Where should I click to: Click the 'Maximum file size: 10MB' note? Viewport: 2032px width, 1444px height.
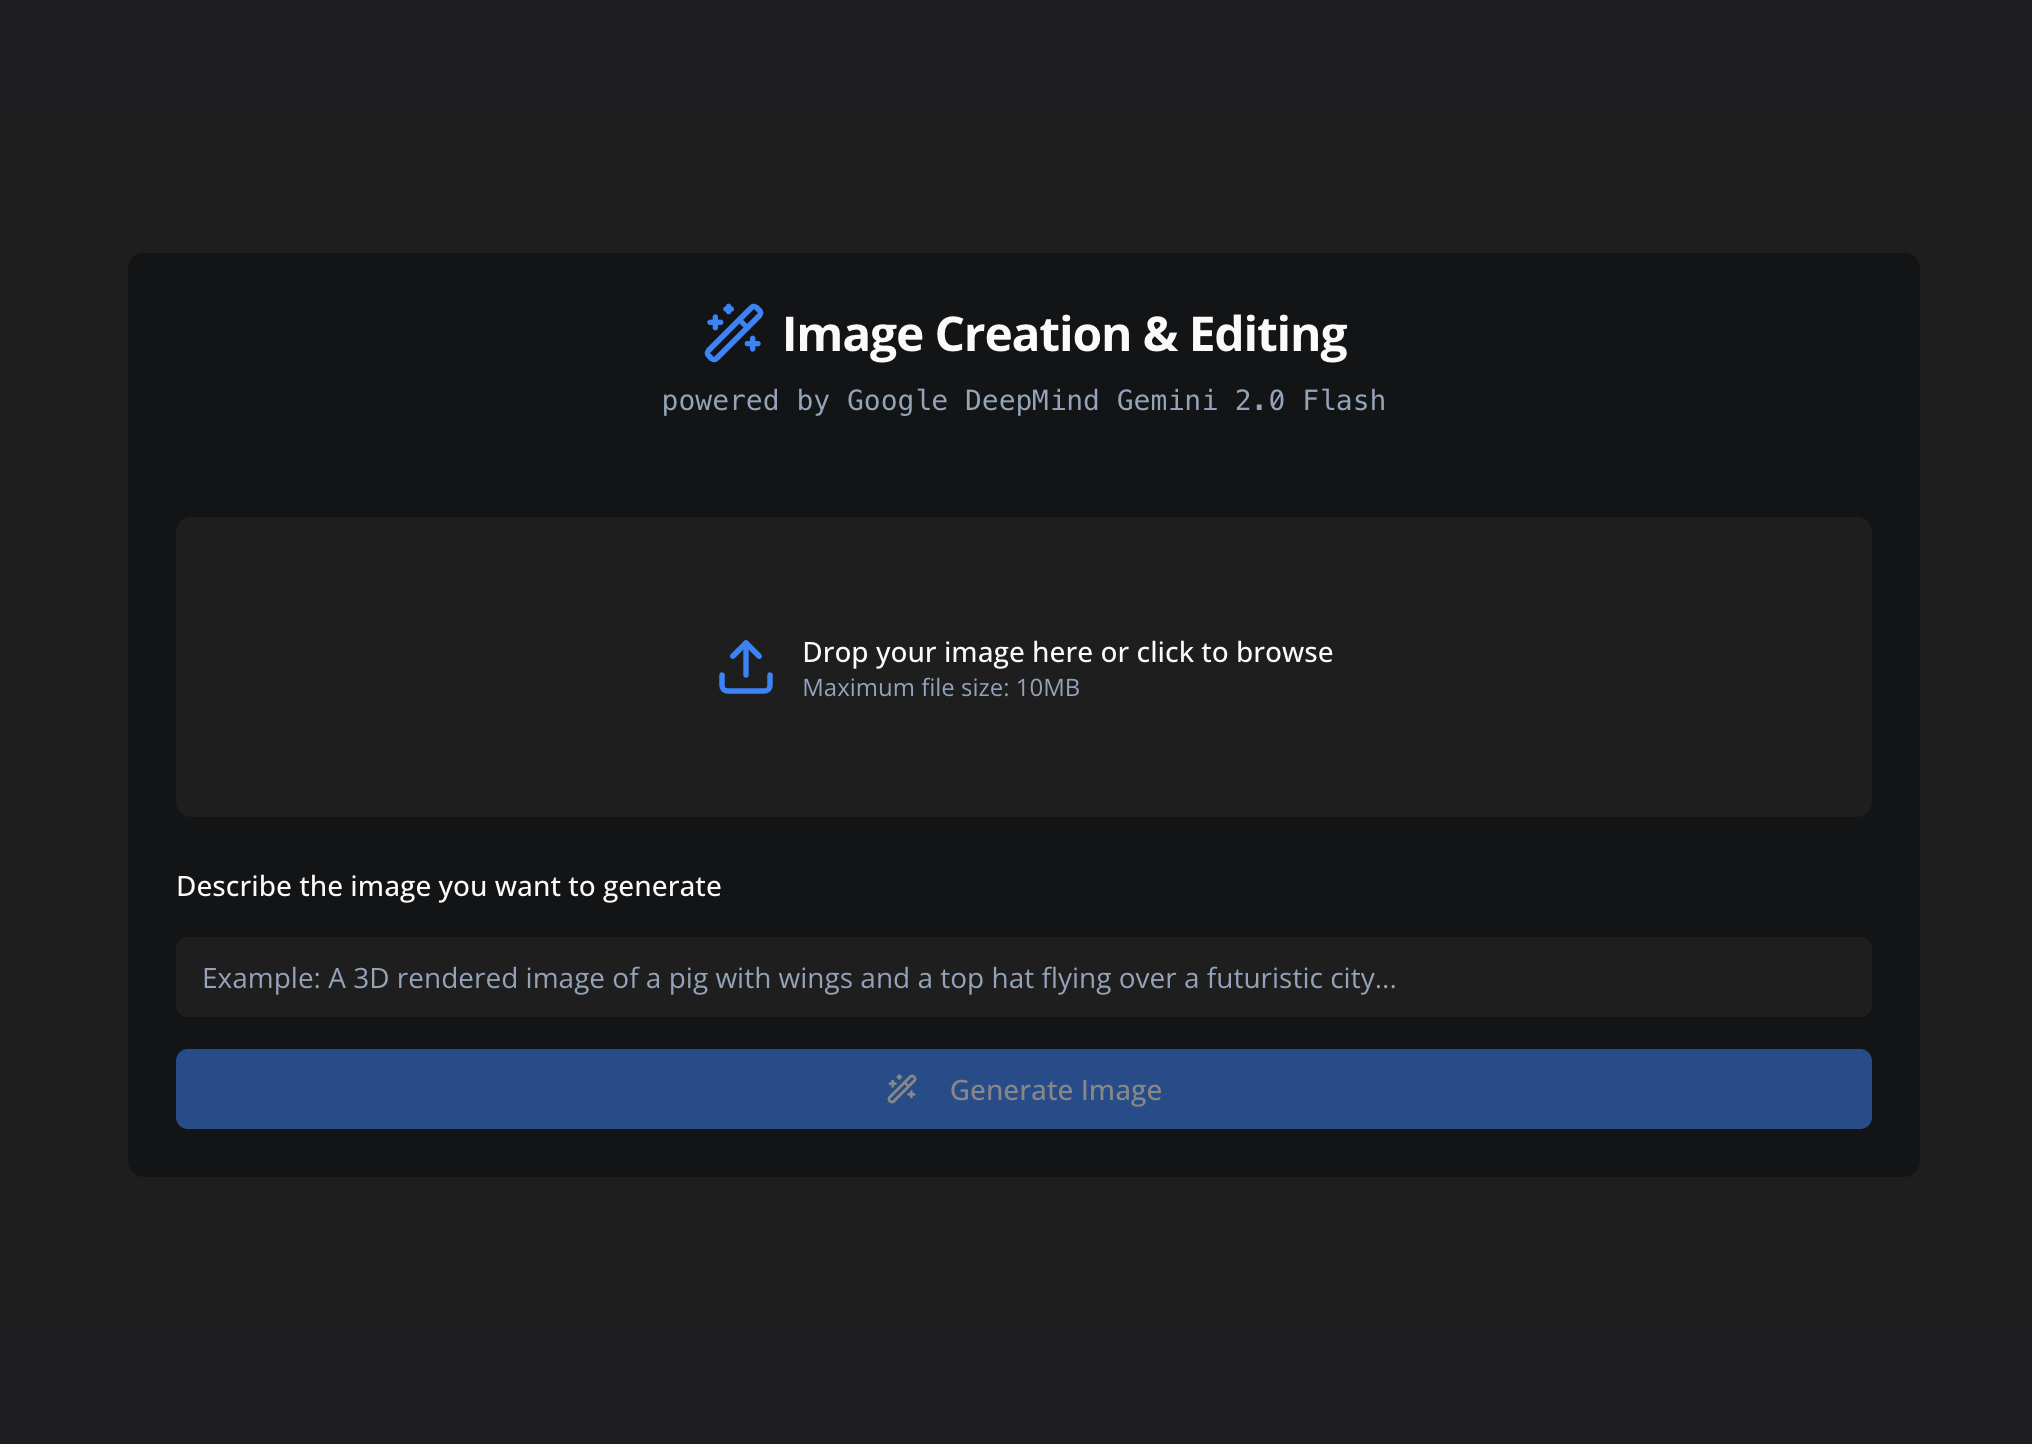(x=941, y=688)
